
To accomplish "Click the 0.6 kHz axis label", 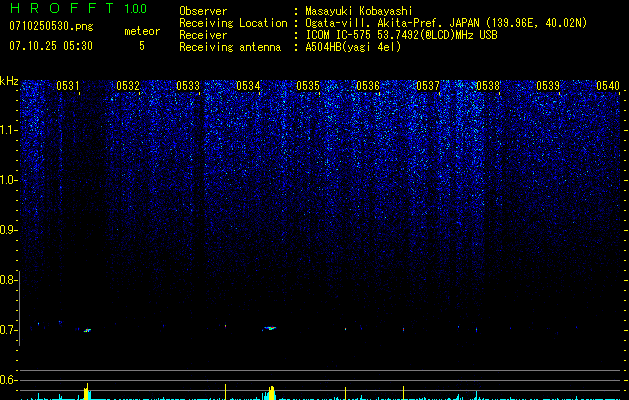I will pyautogui.click(x=8, y=380).
